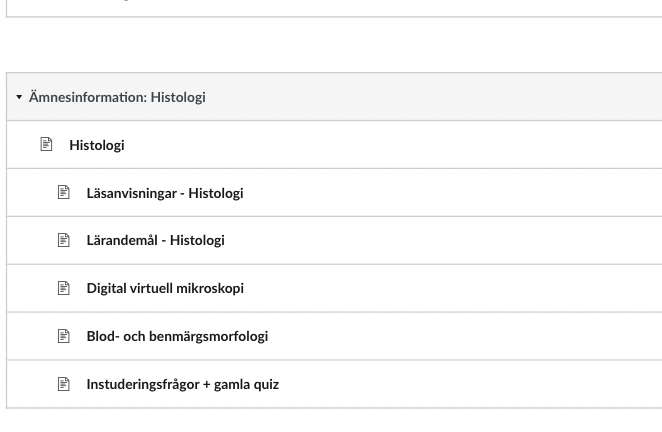Viewport: 662px width, 432px height.
Task: Select the Läsanvisningar module item row
Action: (450, 193)
